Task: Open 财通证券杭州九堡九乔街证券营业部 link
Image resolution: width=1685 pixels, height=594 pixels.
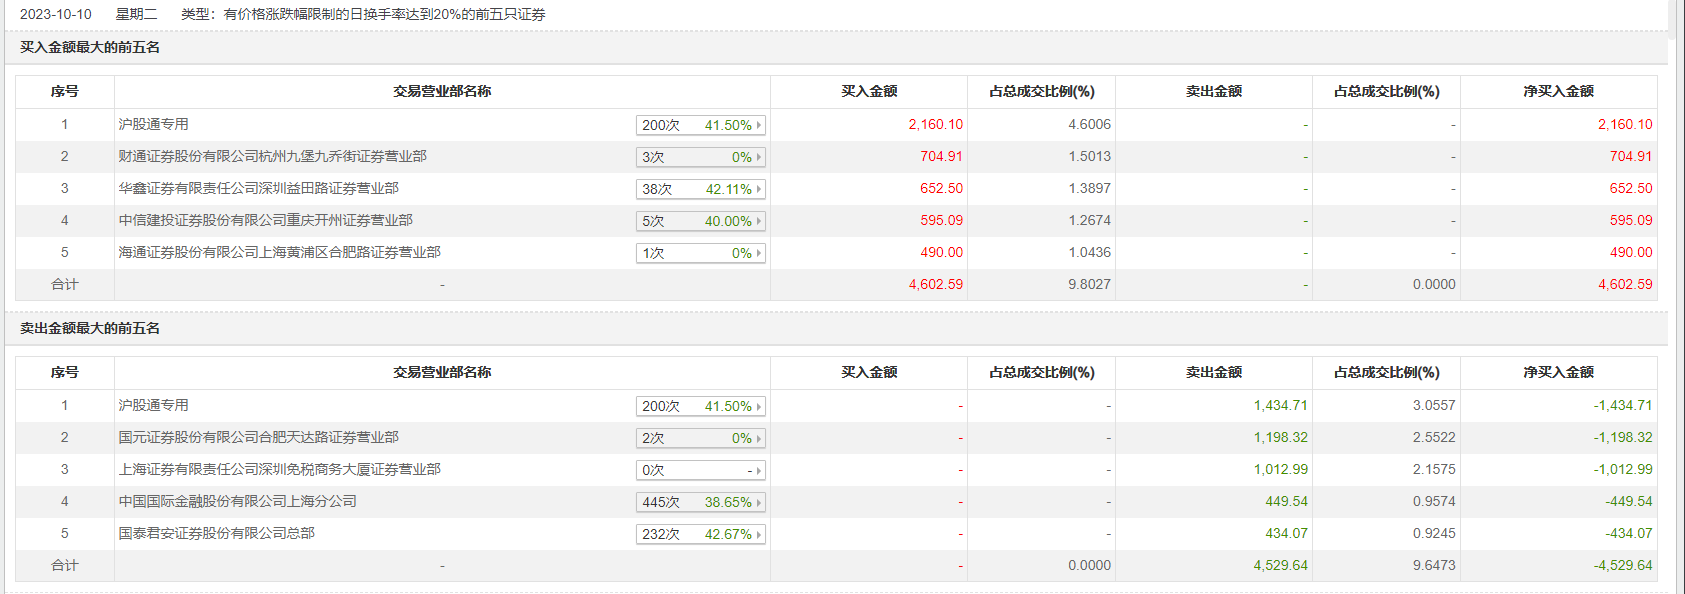Action: pyautogui.click(x=272, y=157)
